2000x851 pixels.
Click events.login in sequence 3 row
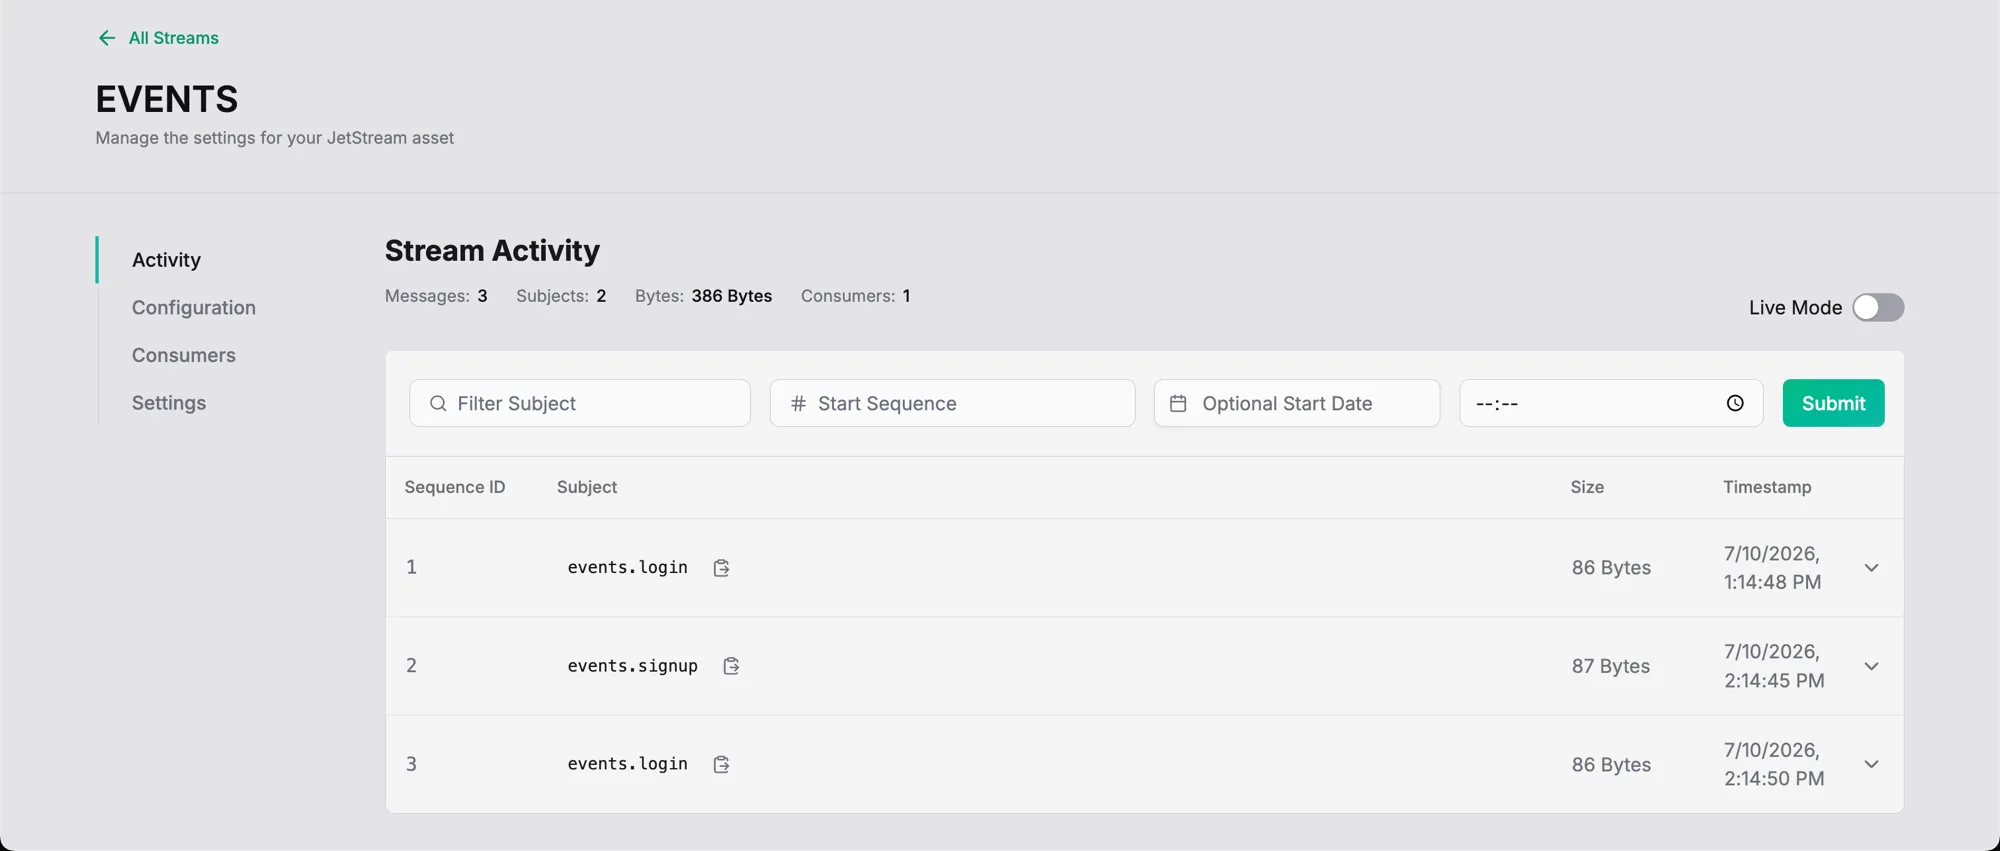627,764
